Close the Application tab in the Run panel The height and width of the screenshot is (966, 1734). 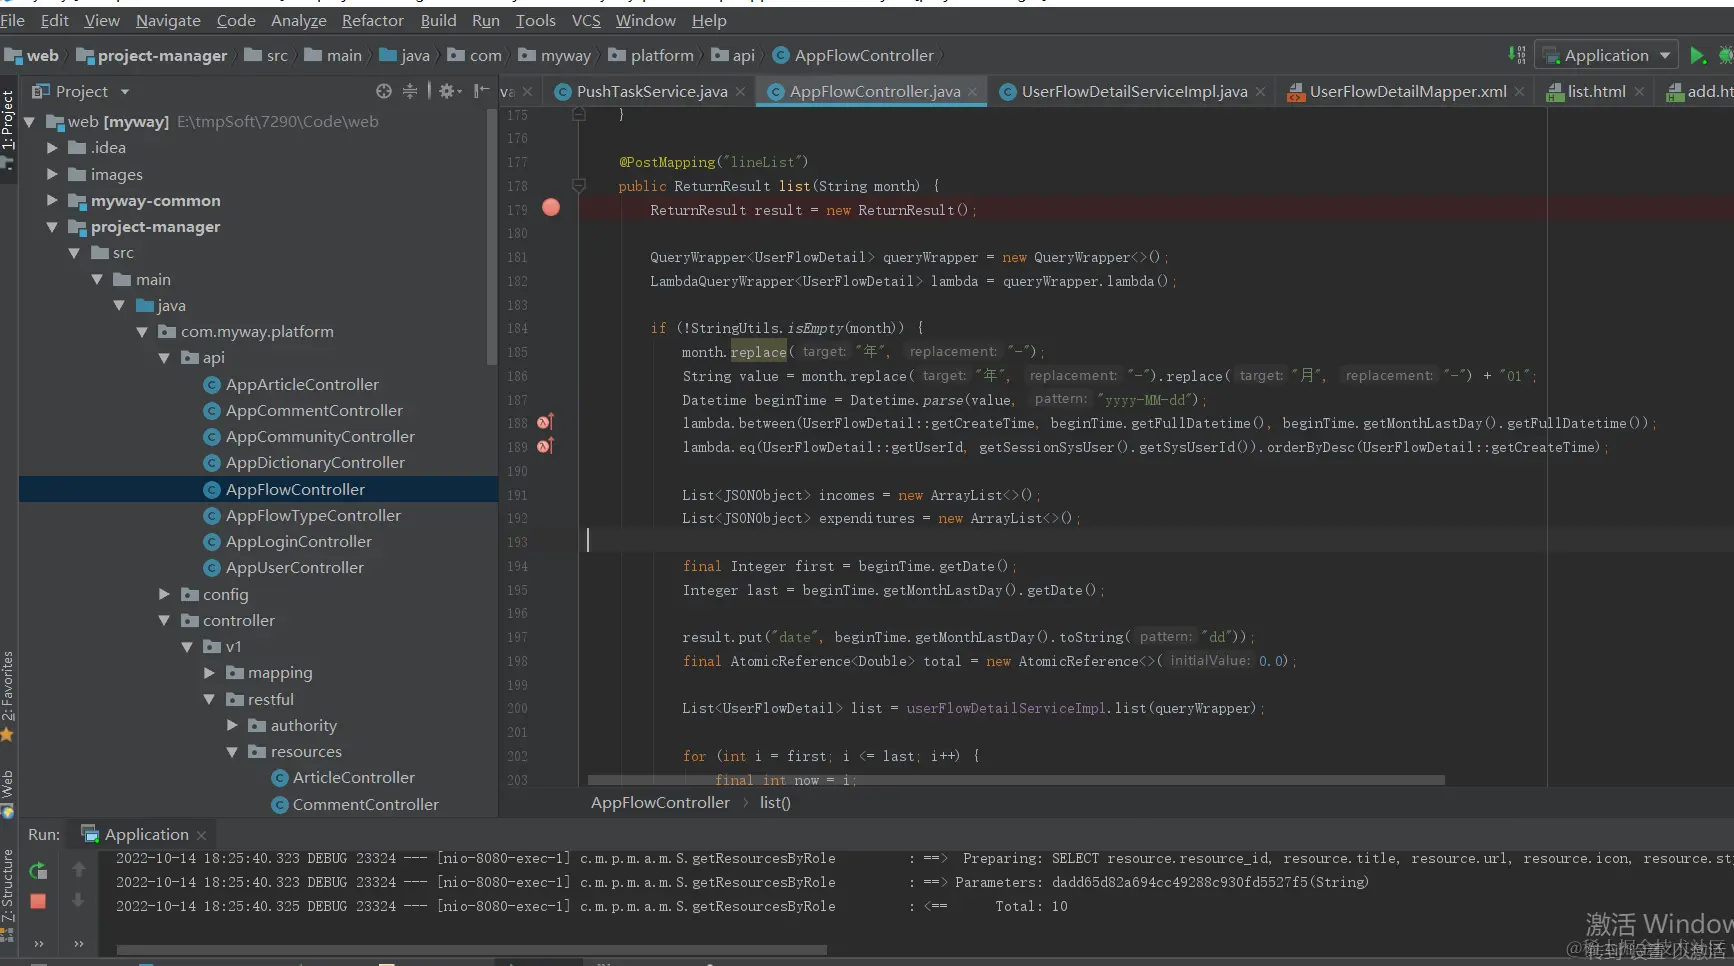pos(201,835)
